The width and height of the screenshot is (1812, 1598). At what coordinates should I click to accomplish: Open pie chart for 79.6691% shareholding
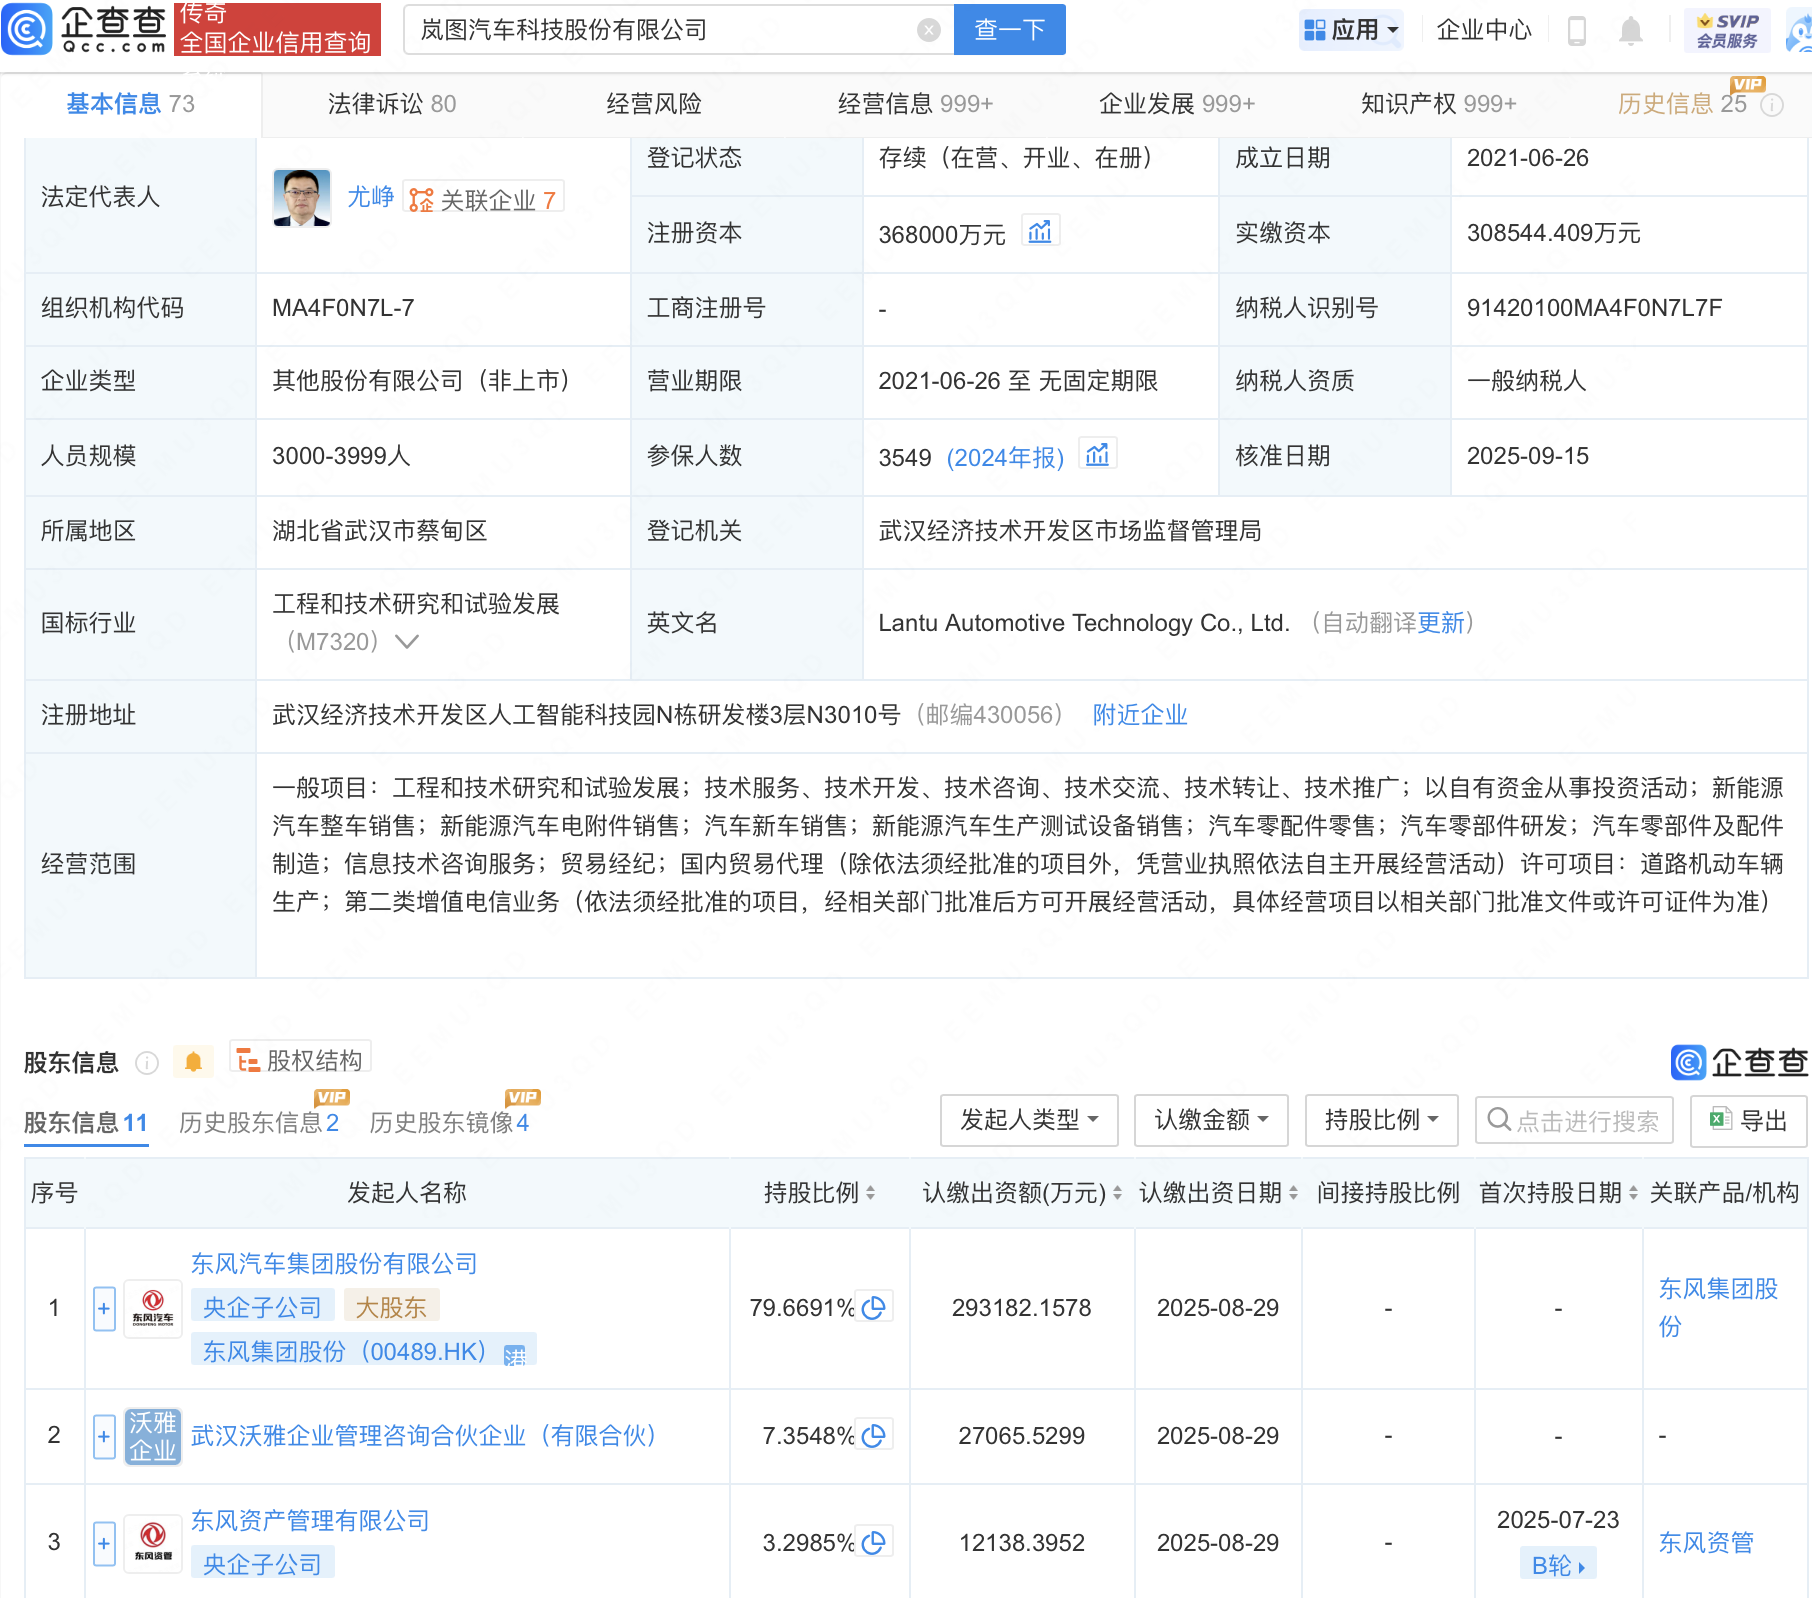pyautogui.click(x=873, y=1308)
